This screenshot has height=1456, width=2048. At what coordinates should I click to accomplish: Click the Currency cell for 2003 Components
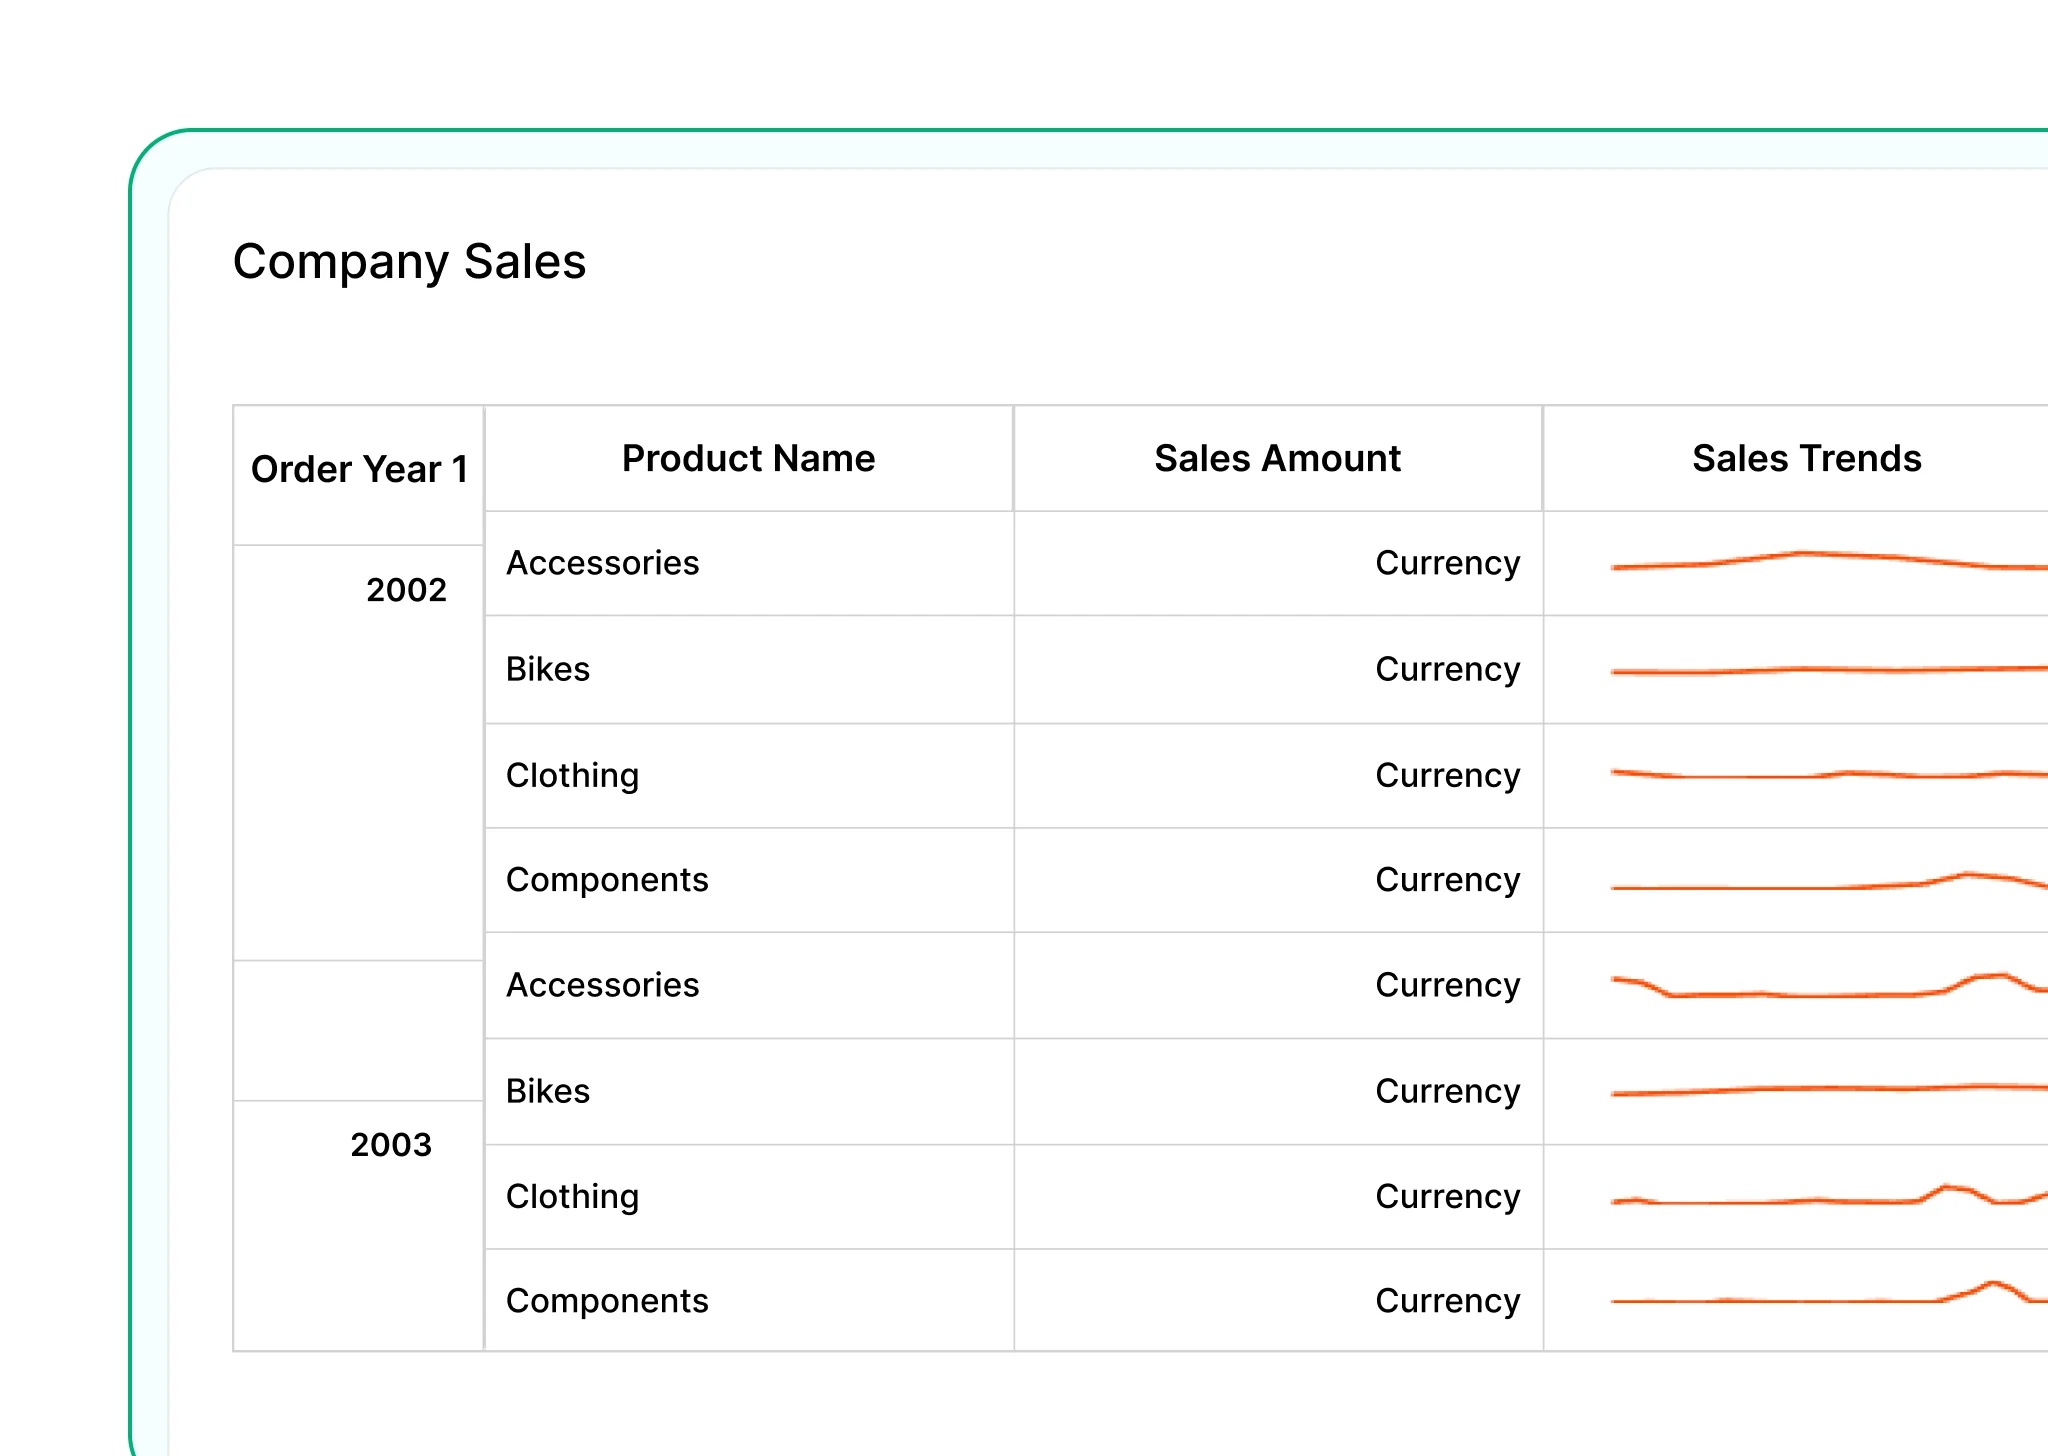click(x=1447, y=1301)
